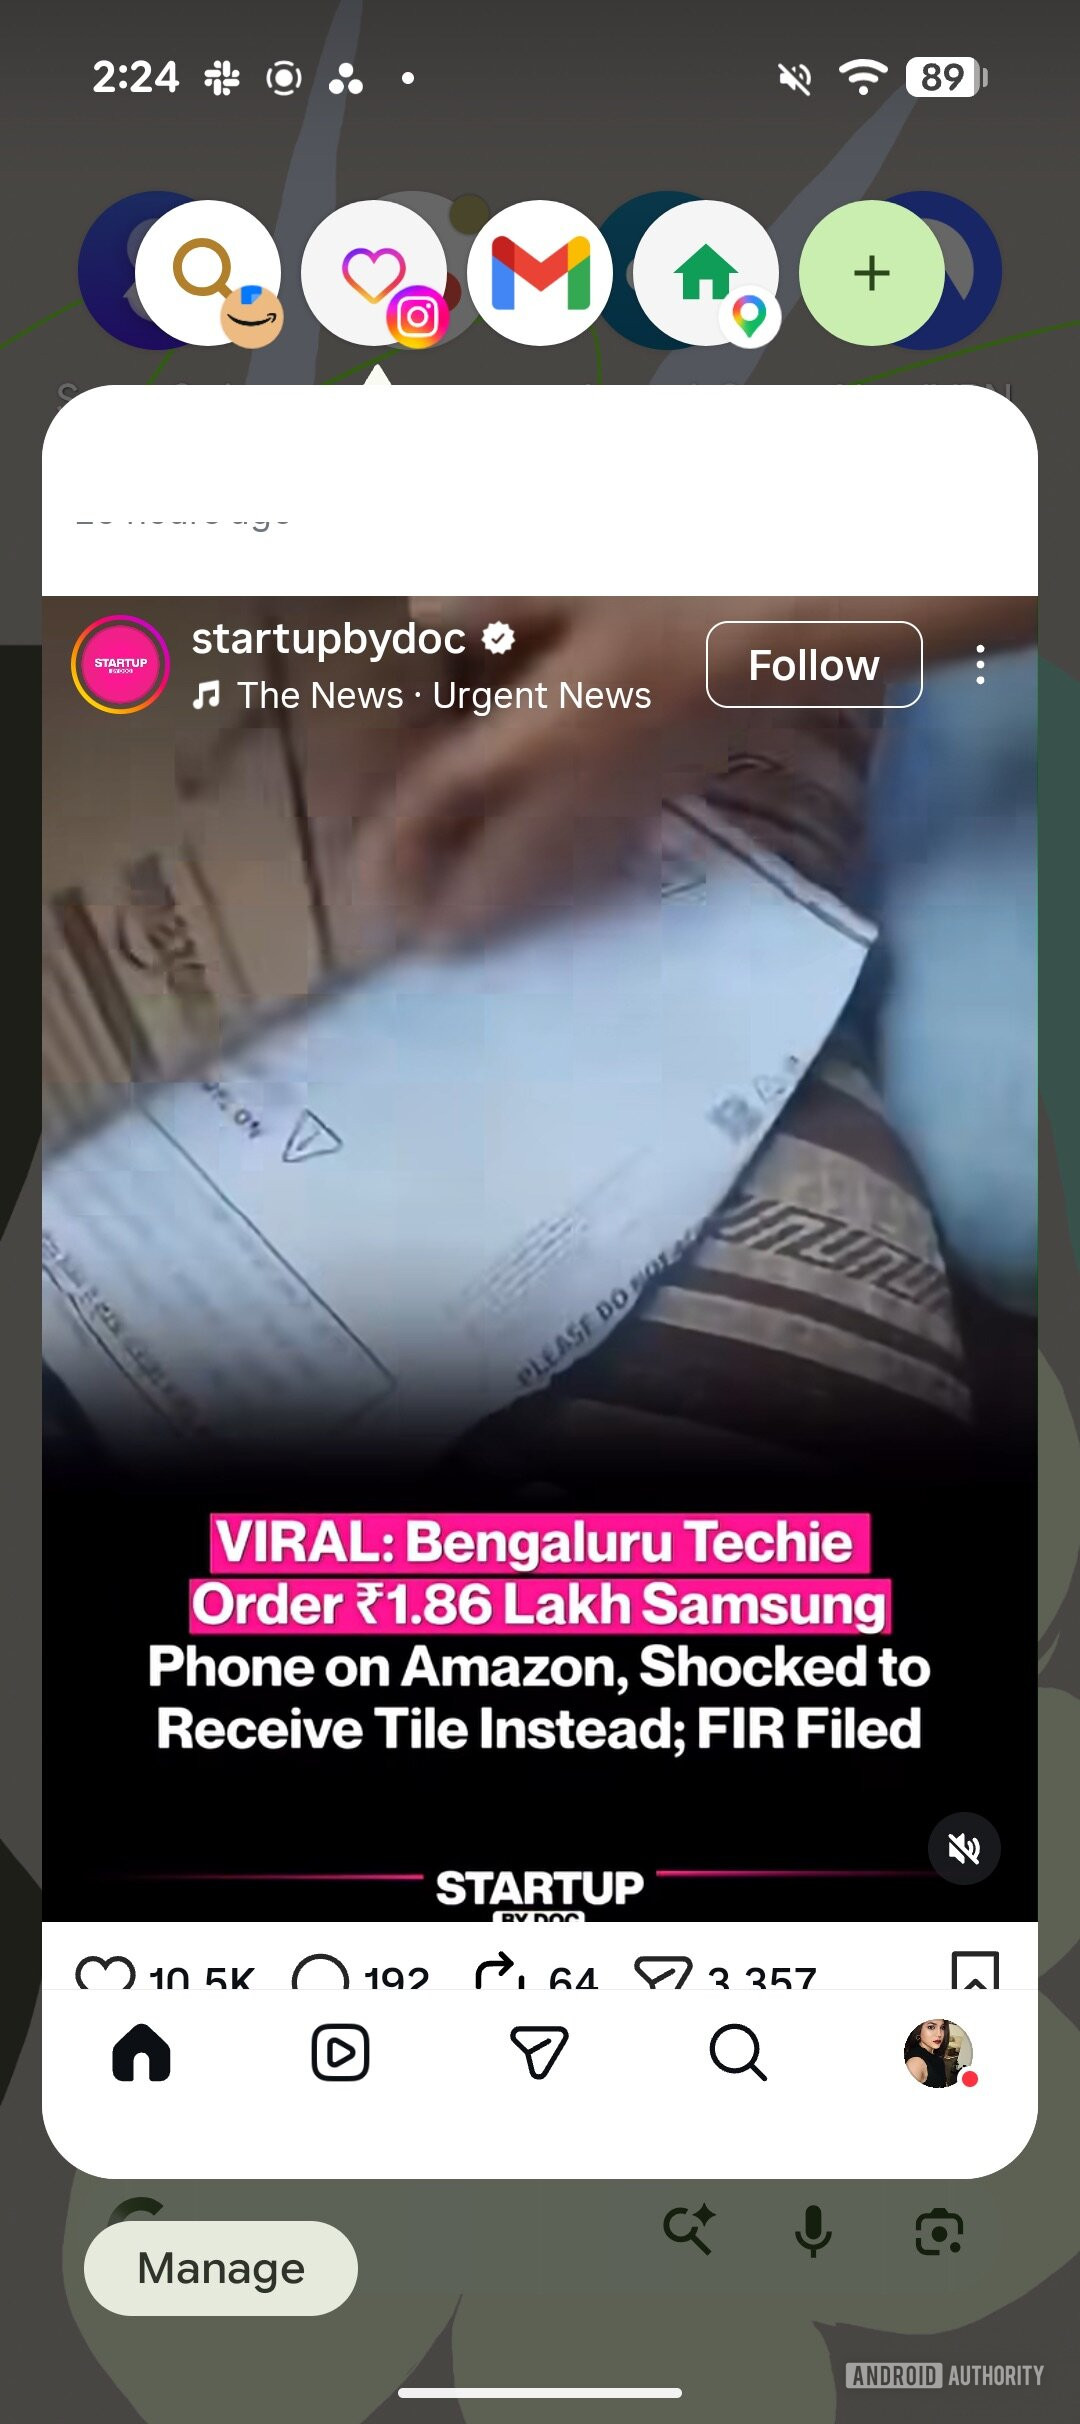Save the post with bookmark icon
1080x2424 pixels.
pos(975,1972)
